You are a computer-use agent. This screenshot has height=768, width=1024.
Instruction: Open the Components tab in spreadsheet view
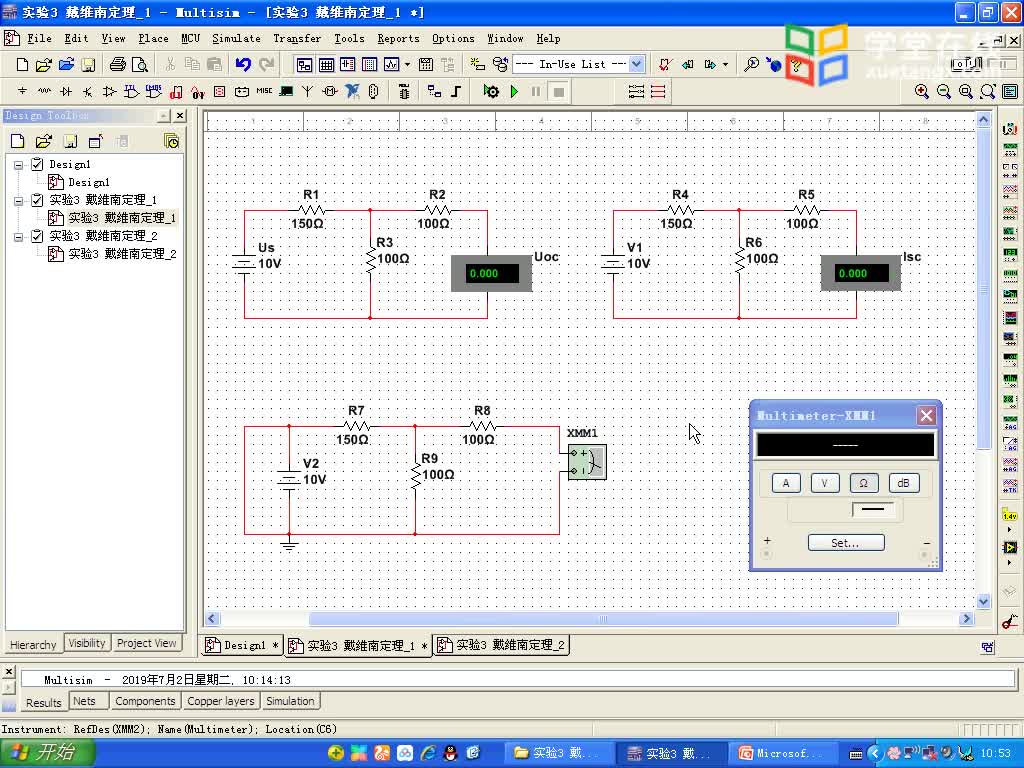click(x=145, y=701)
